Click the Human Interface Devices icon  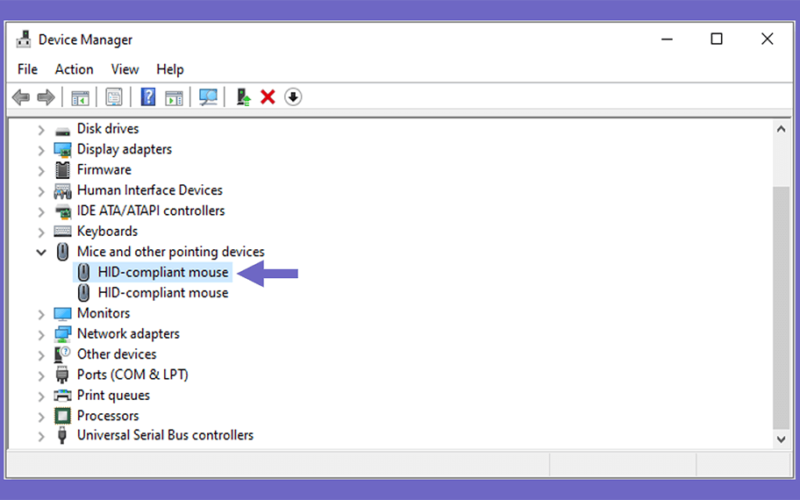[63, 191]
